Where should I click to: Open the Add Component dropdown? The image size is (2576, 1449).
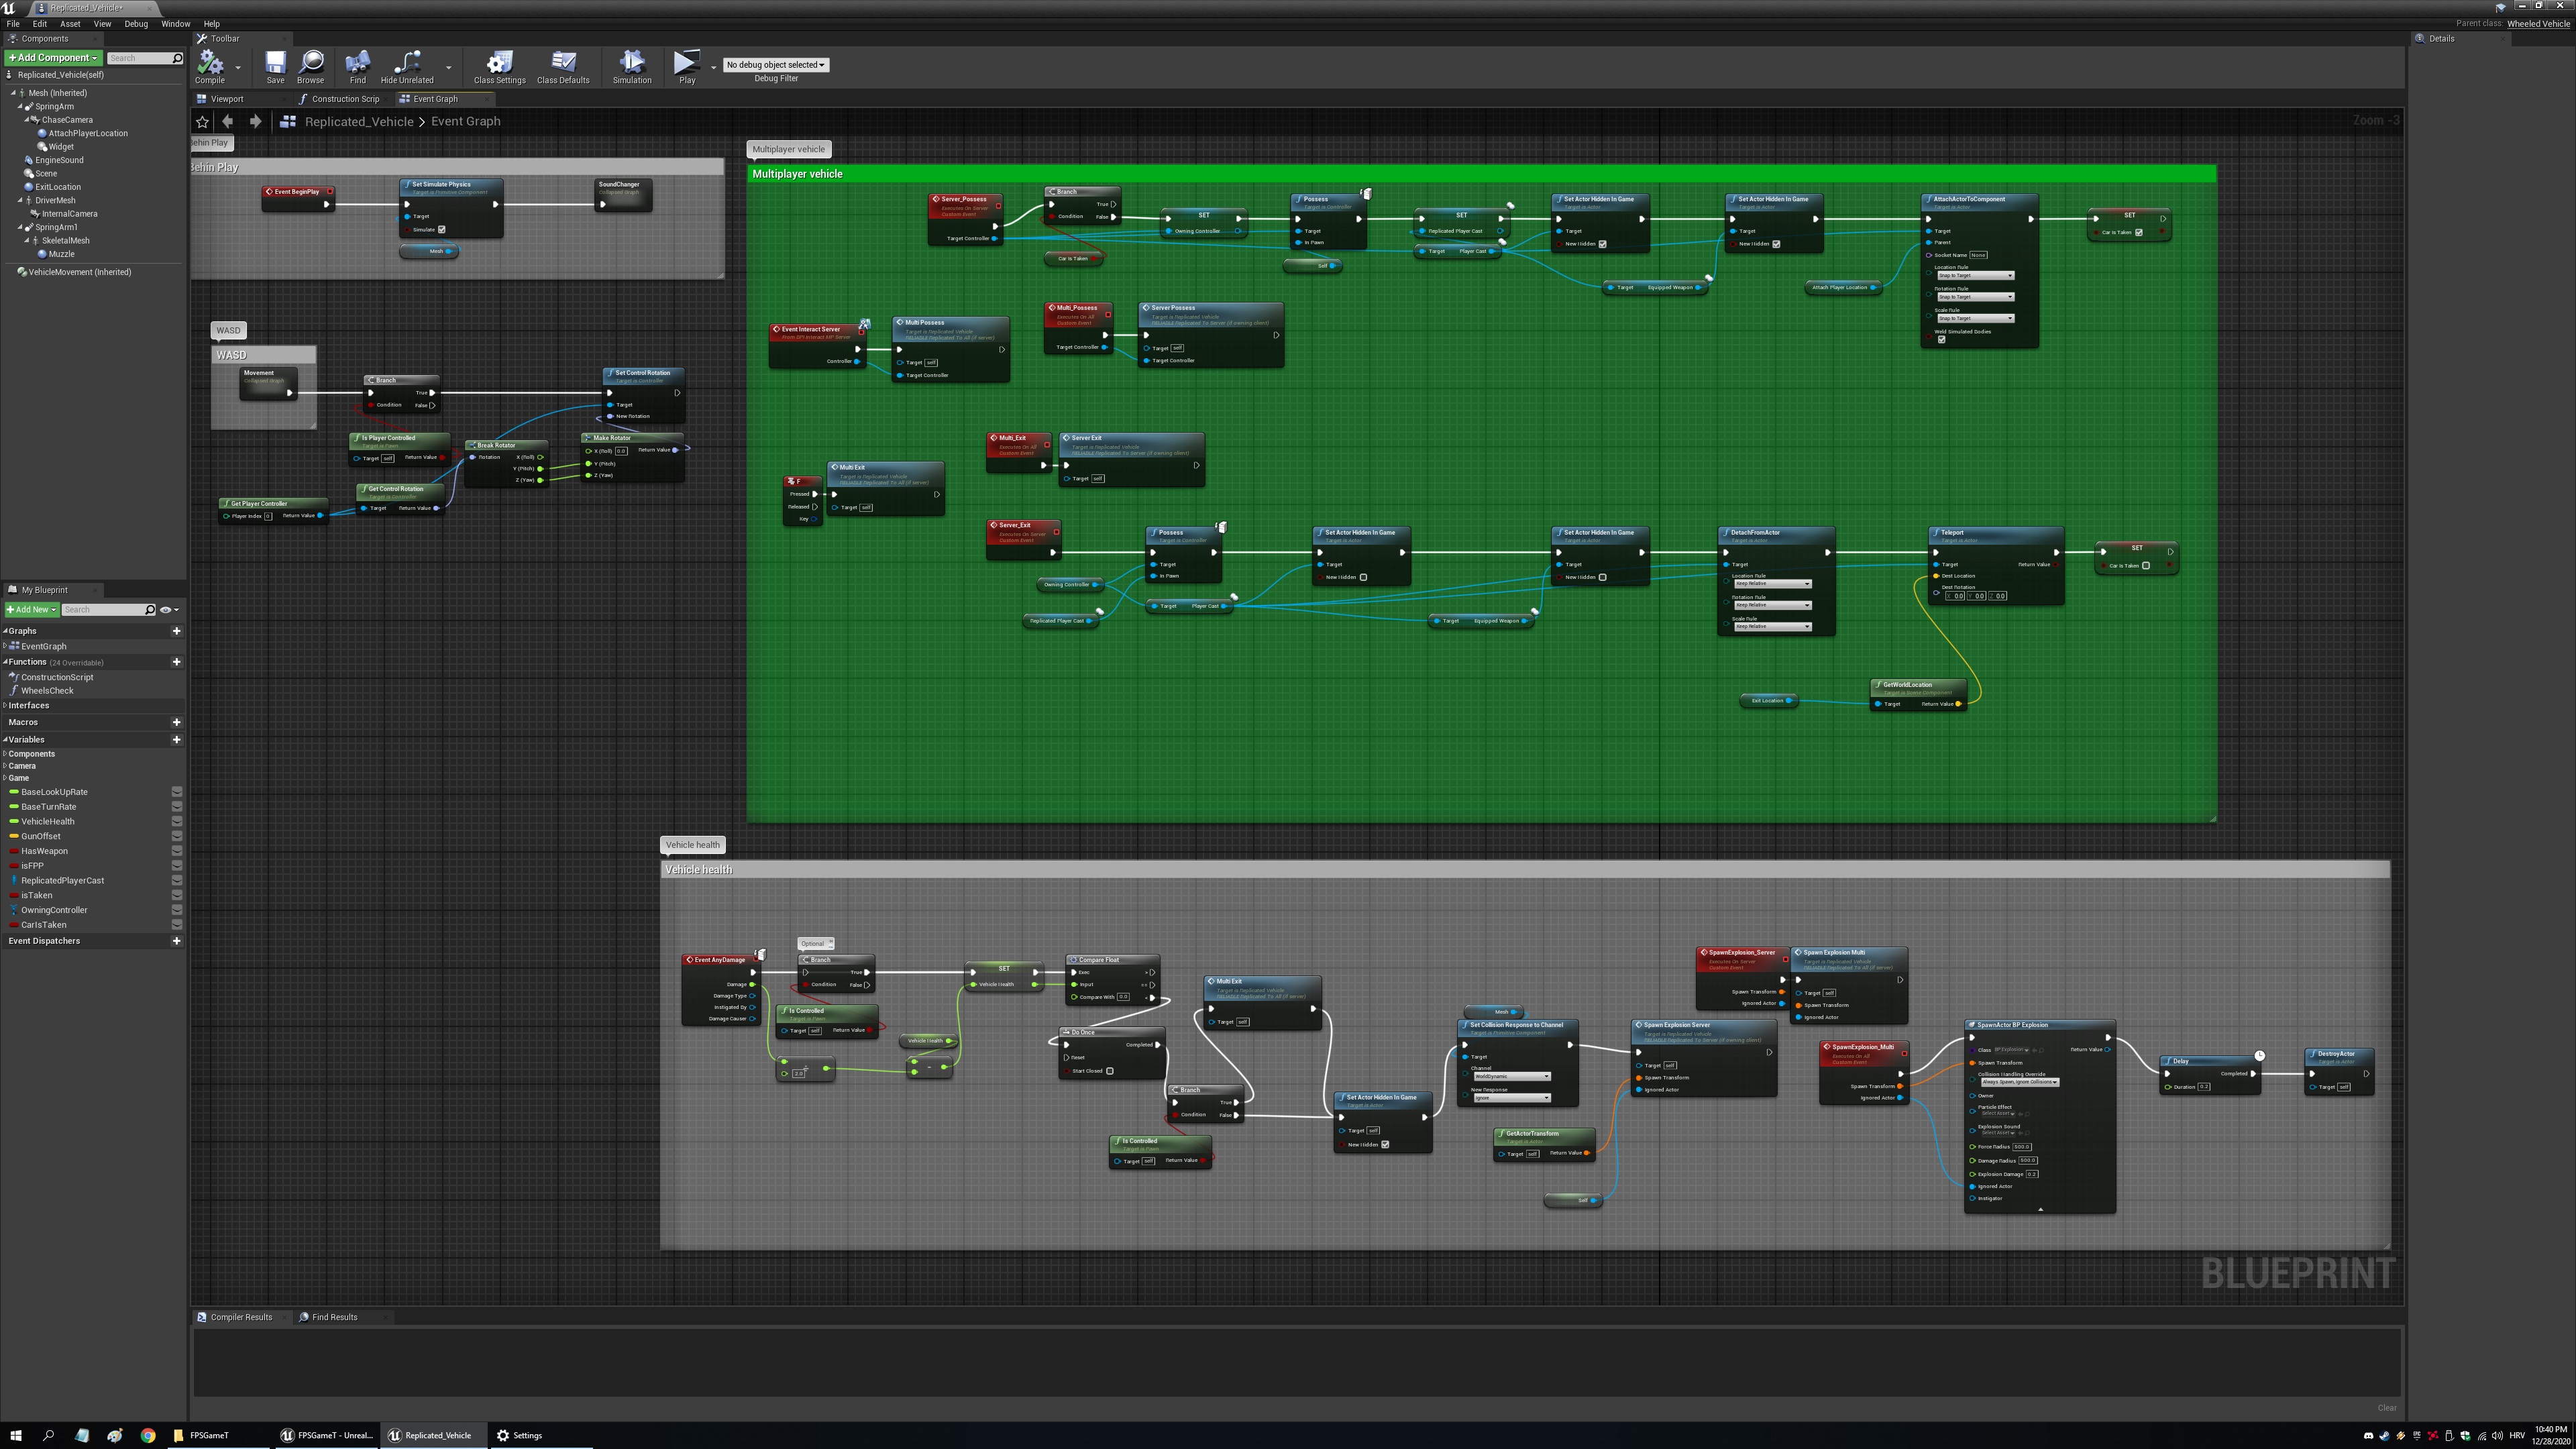53,58
